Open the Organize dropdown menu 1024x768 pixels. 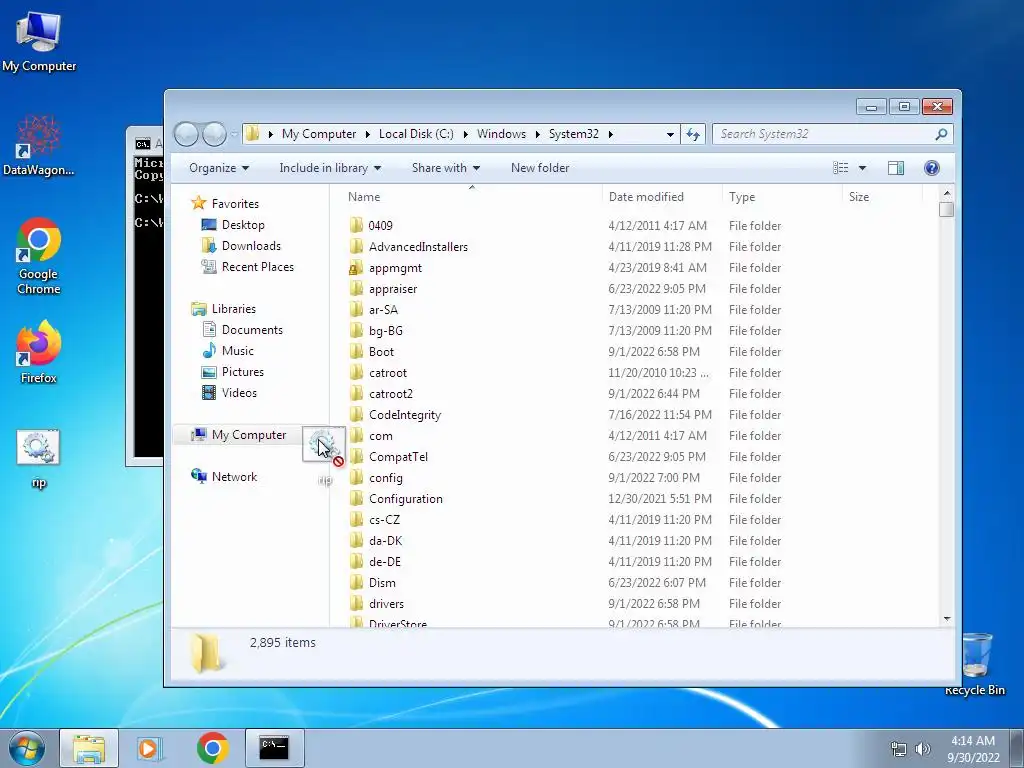(x=219, y=168)
